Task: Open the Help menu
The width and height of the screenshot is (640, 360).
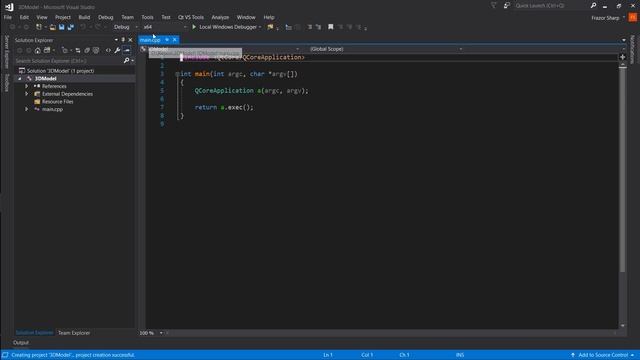Action: 269,17
